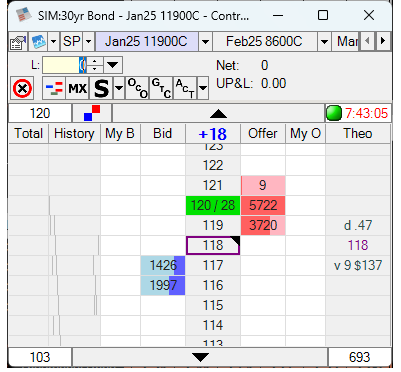Click the 5722 offer quantity cell

pyautogui.click(x=263, y=205)
